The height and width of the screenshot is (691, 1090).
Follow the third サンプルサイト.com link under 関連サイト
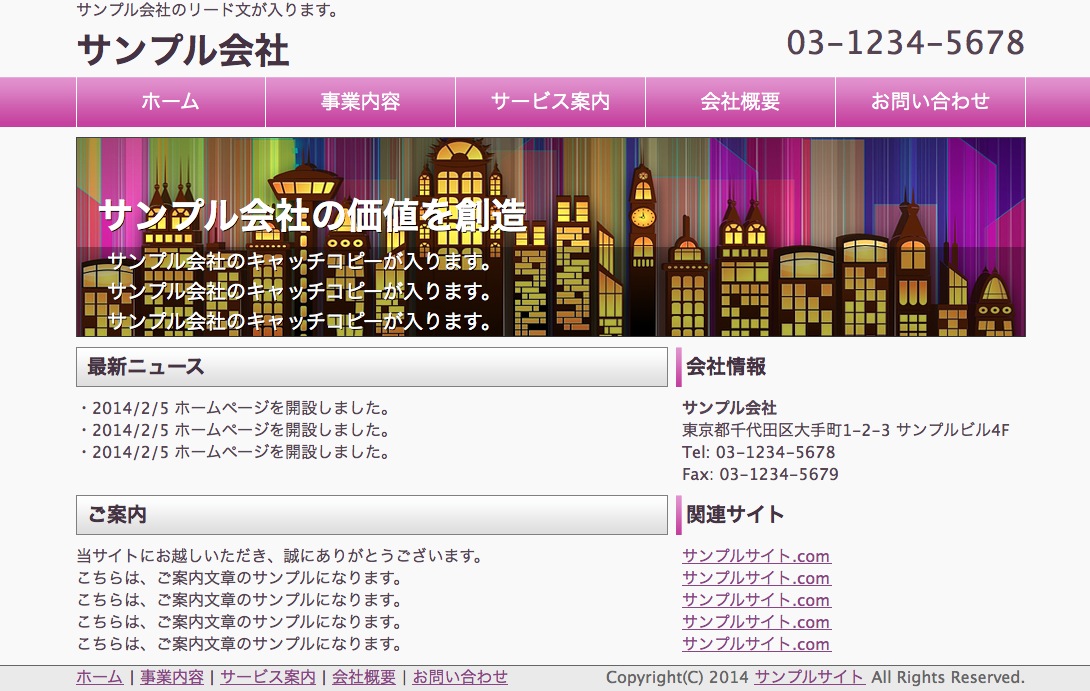point(756,600)
